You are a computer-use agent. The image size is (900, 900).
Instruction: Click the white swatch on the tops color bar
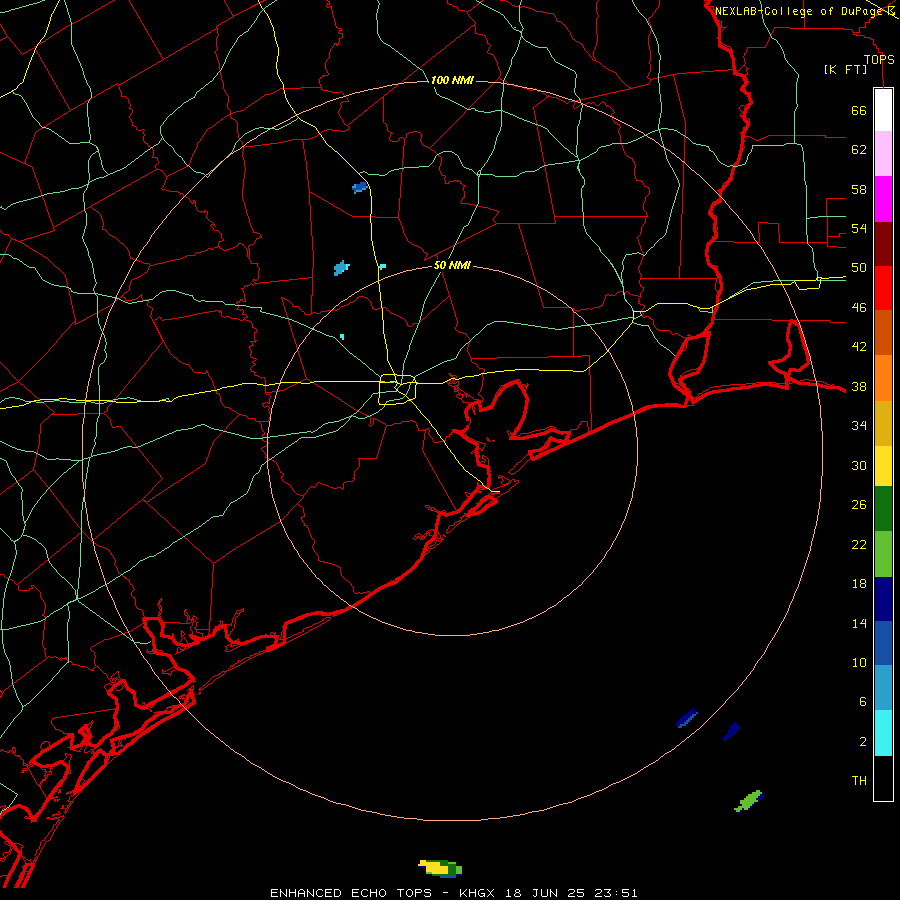[x=883, y=110]
